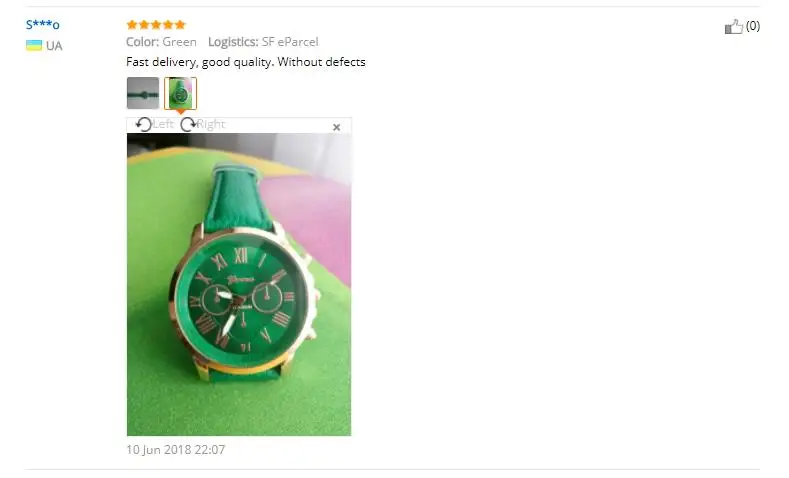
Task: Click the Right rotate label
Action: coord(211,124)
